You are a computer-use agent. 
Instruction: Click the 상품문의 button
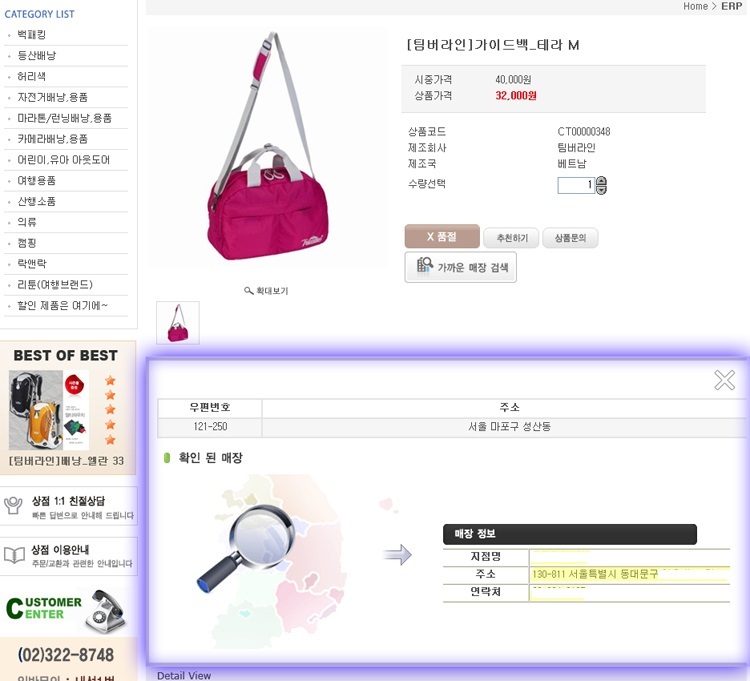(x=570, y=238)
